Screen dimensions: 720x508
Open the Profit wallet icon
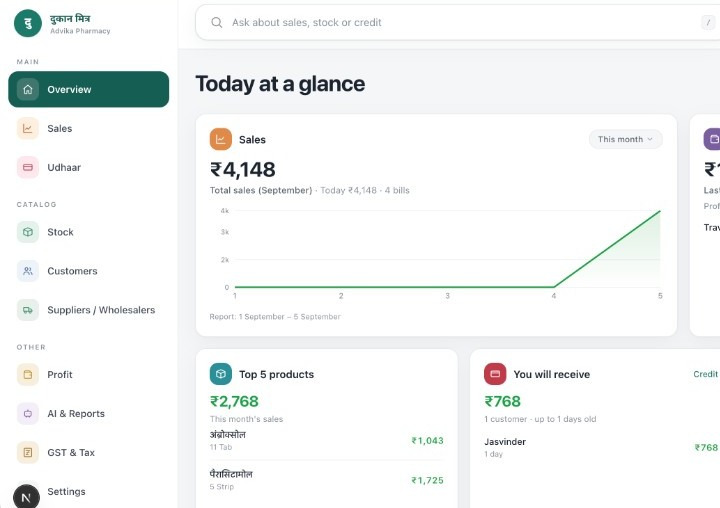[28, 374]
